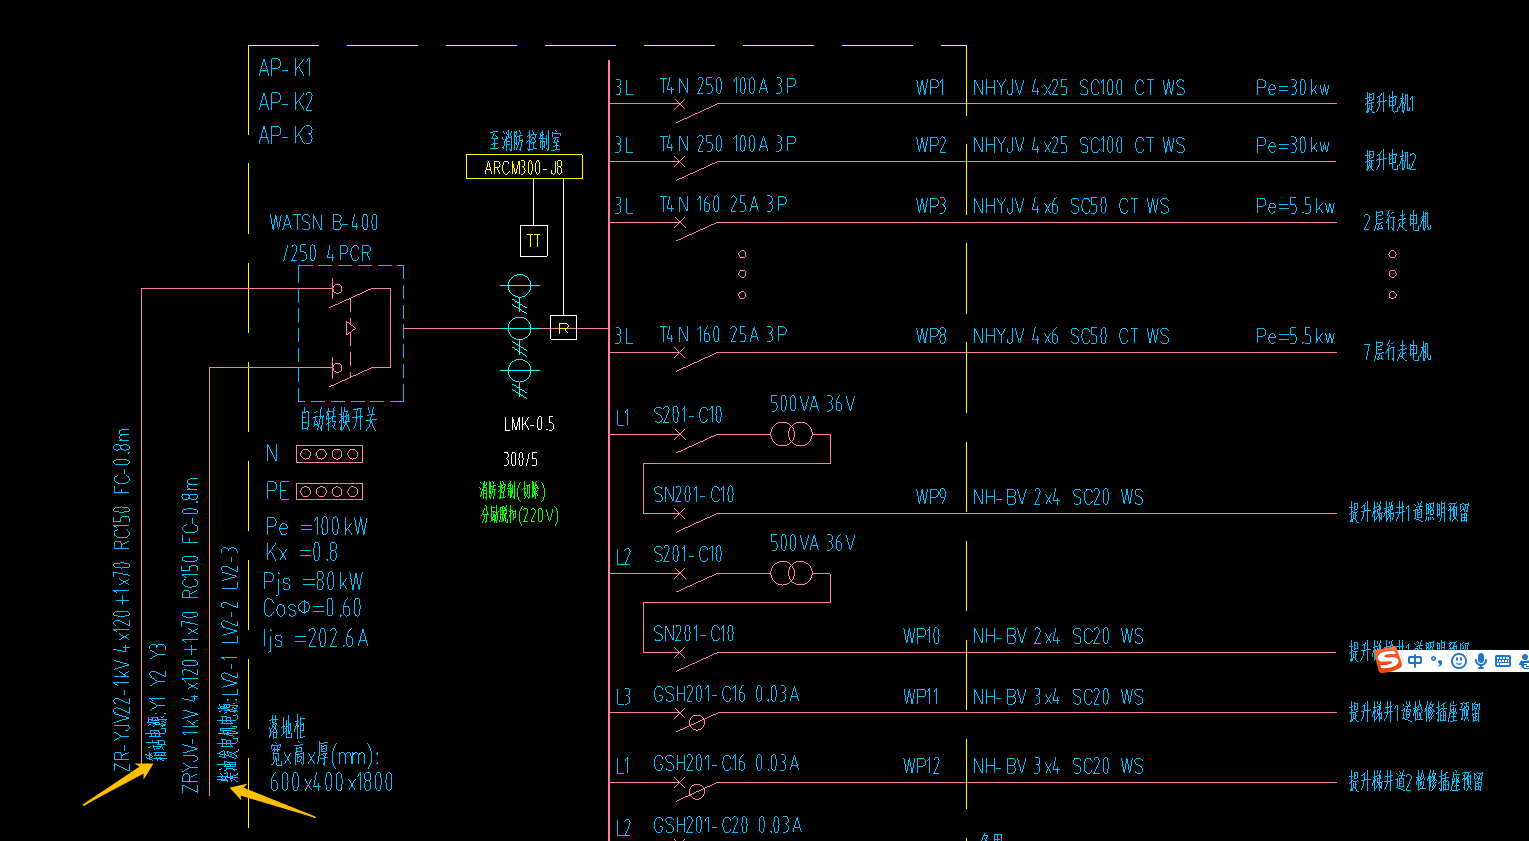Select the L2 500VA transformer symbol
The height and width of the screenshot is (841, 1529).
tap(791, 574)
